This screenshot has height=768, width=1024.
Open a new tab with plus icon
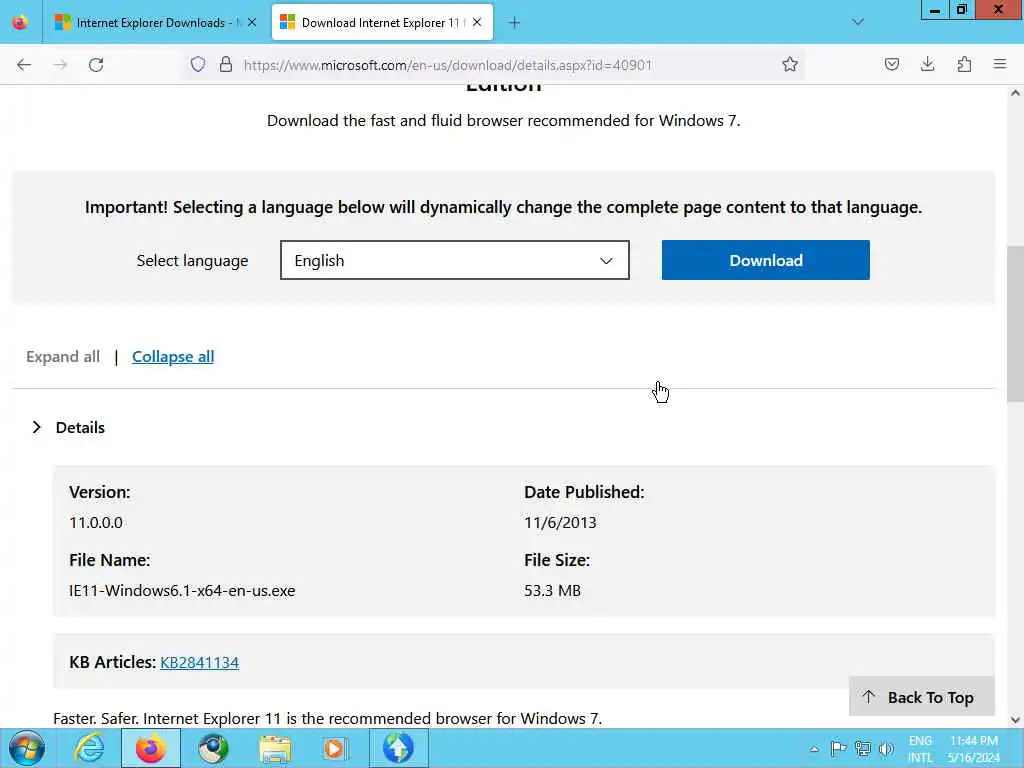(x=515, y=23)
